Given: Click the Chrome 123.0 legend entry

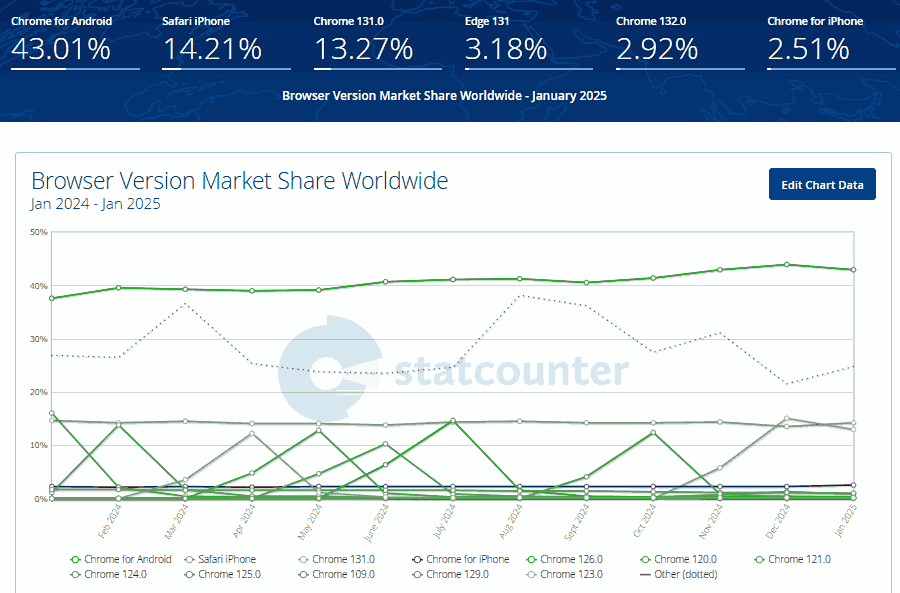Looking at the screenshot, I should click(567, 574).
